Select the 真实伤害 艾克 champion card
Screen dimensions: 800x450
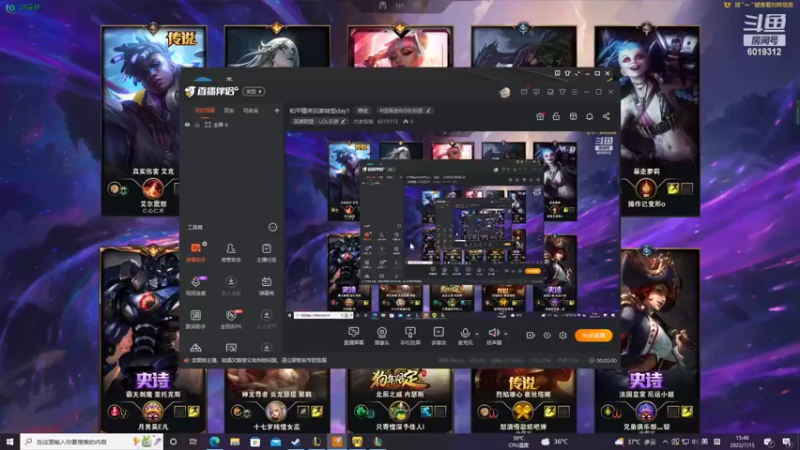point(153,121)
